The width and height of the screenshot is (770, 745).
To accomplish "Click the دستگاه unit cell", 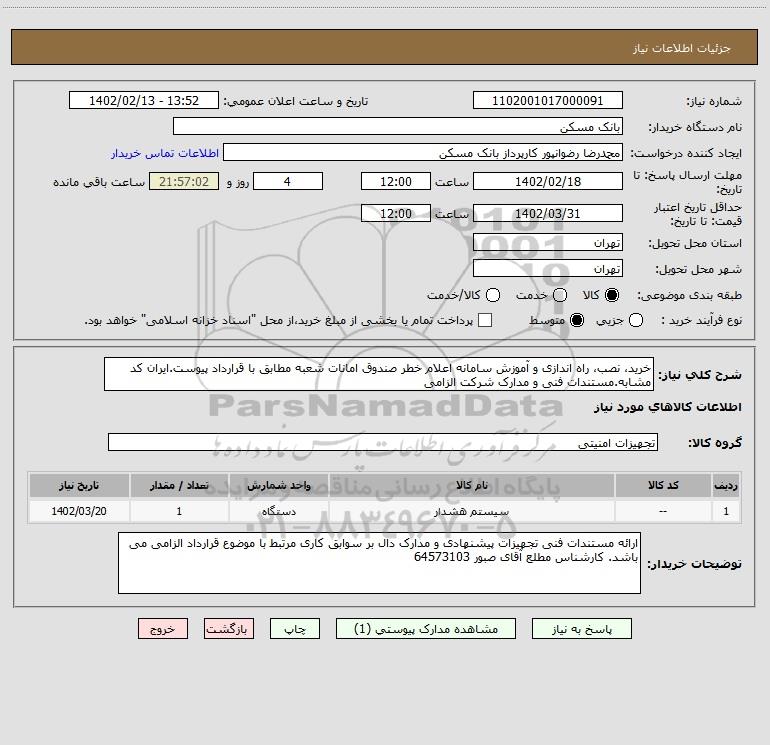I will pyautogui.click(x=278, y=512).
